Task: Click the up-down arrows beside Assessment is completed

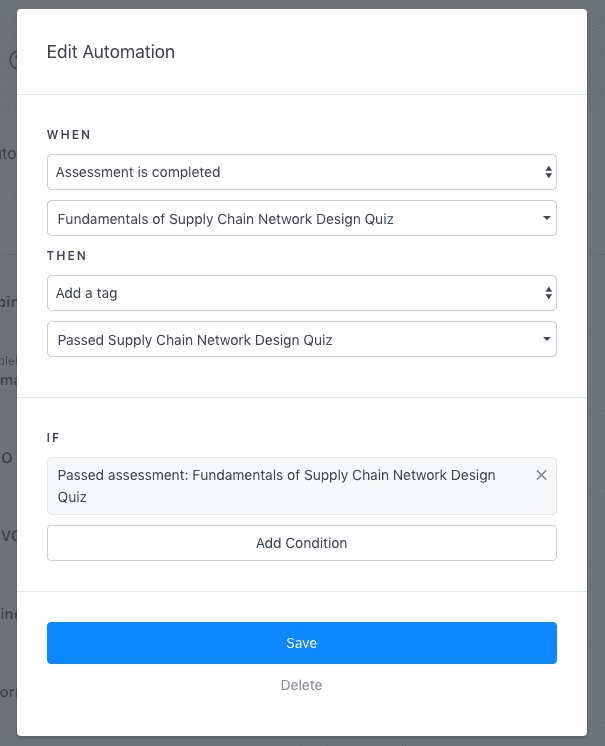Action: click(548, 172)
